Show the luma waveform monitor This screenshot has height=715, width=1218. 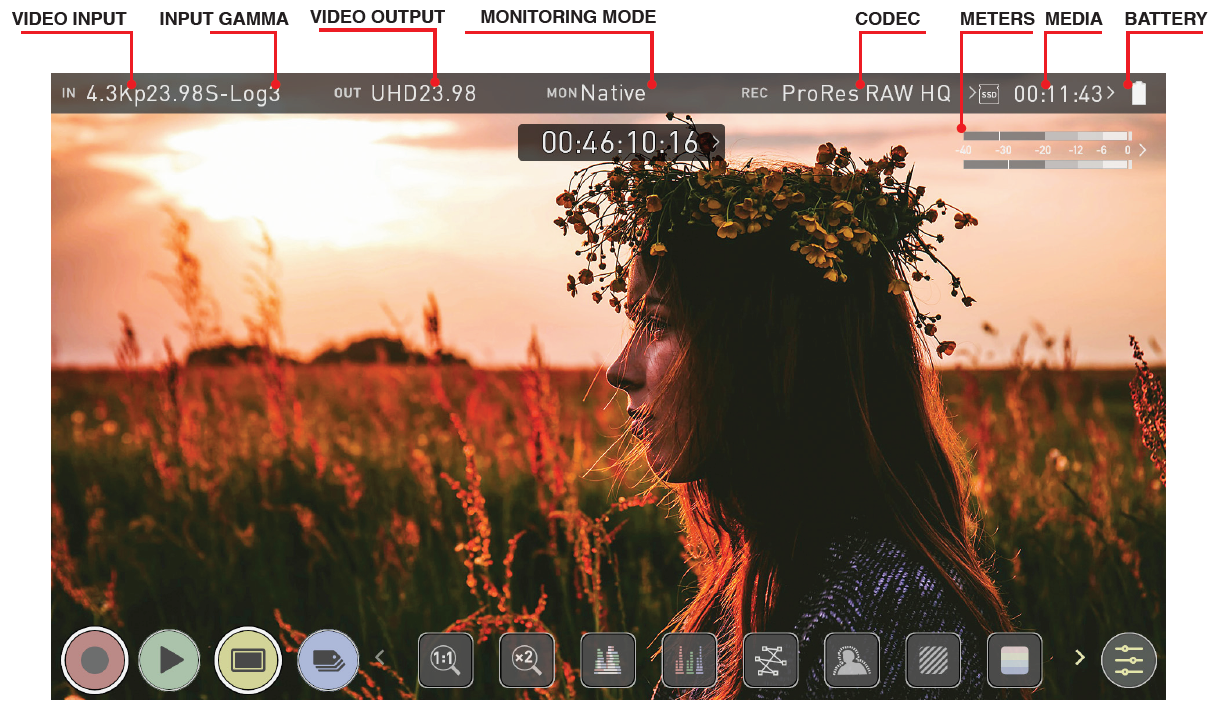608,660
